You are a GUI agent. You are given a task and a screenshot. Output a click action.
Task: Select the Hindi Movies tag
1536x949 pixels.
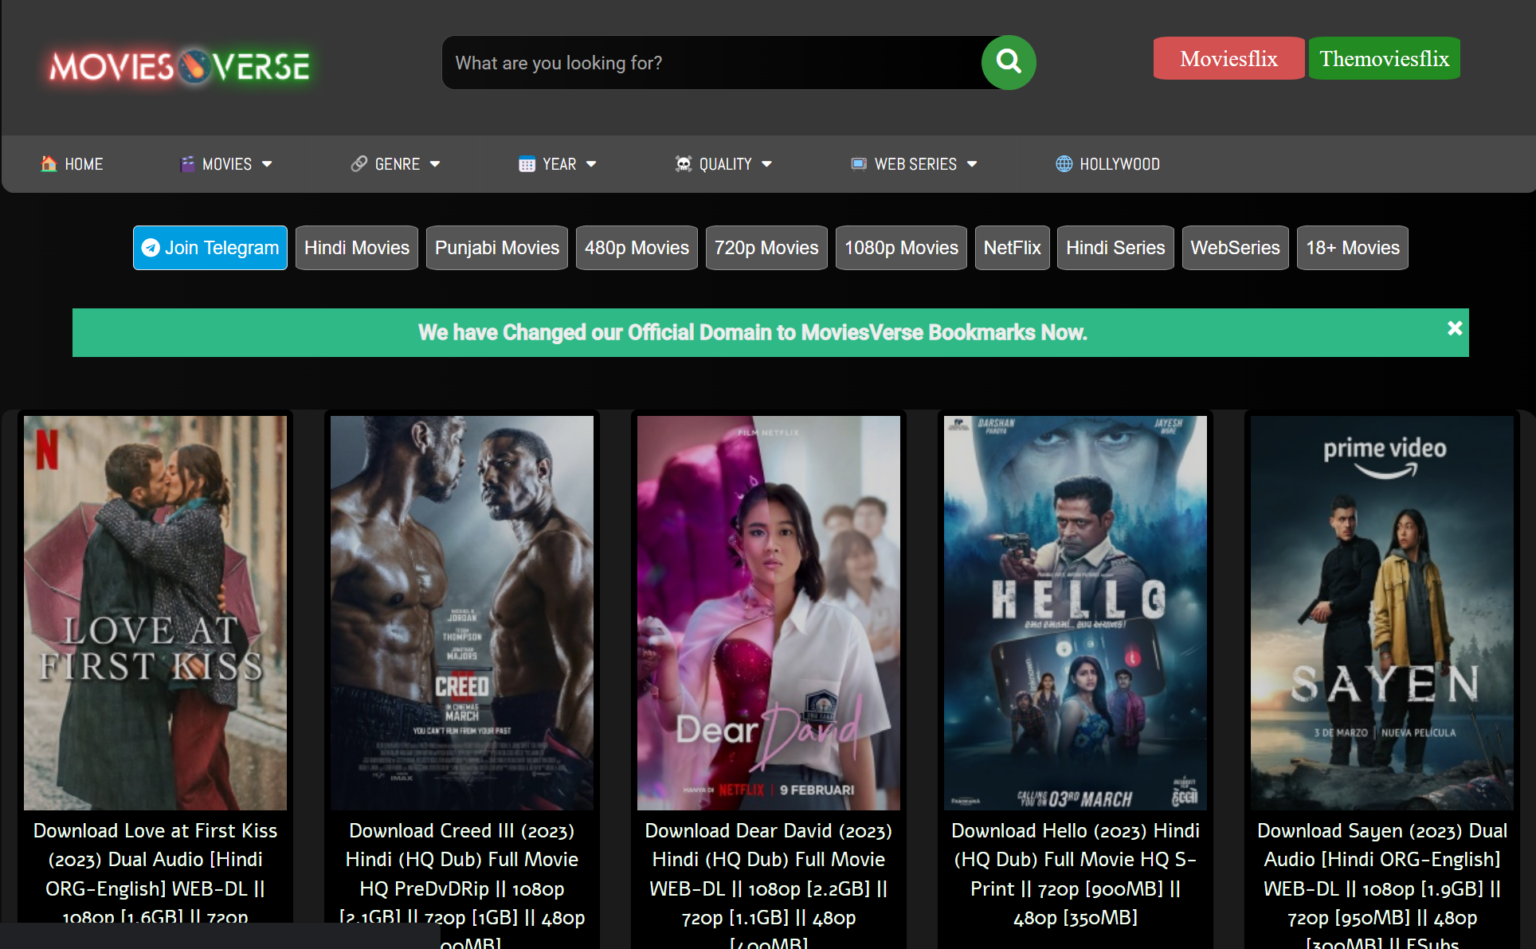357,248
